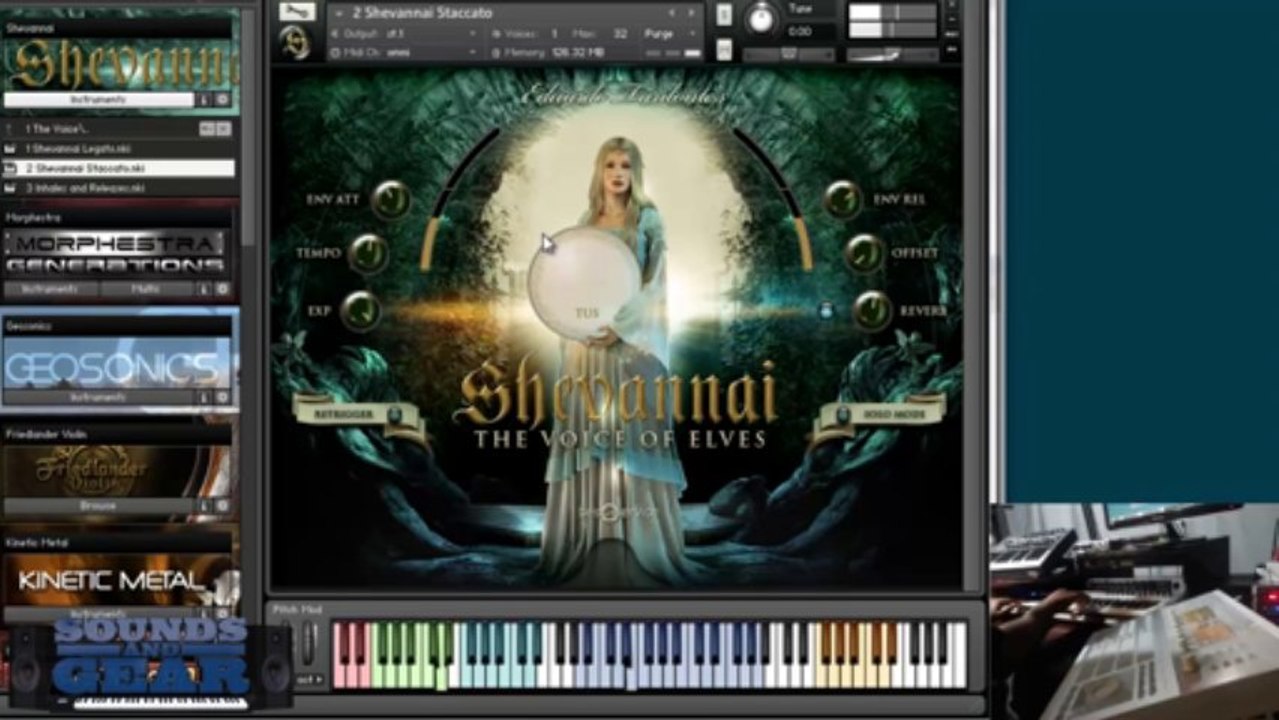This screenshot has width=1279, height=720.
Task: Open the Geosonics Instruments tab
Action: (98, 397)
